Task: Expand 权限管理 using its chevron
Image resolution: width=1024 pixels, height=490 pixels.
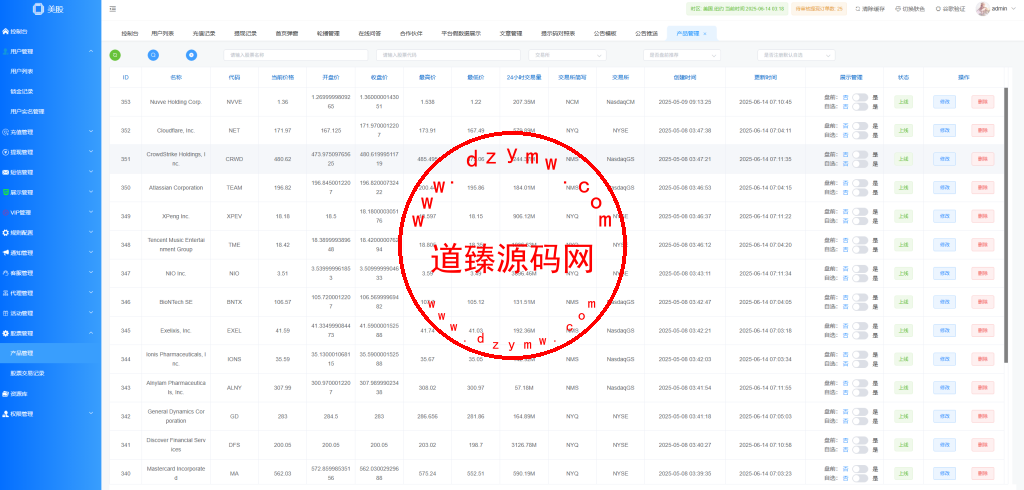Action: (x=91, y=414)
